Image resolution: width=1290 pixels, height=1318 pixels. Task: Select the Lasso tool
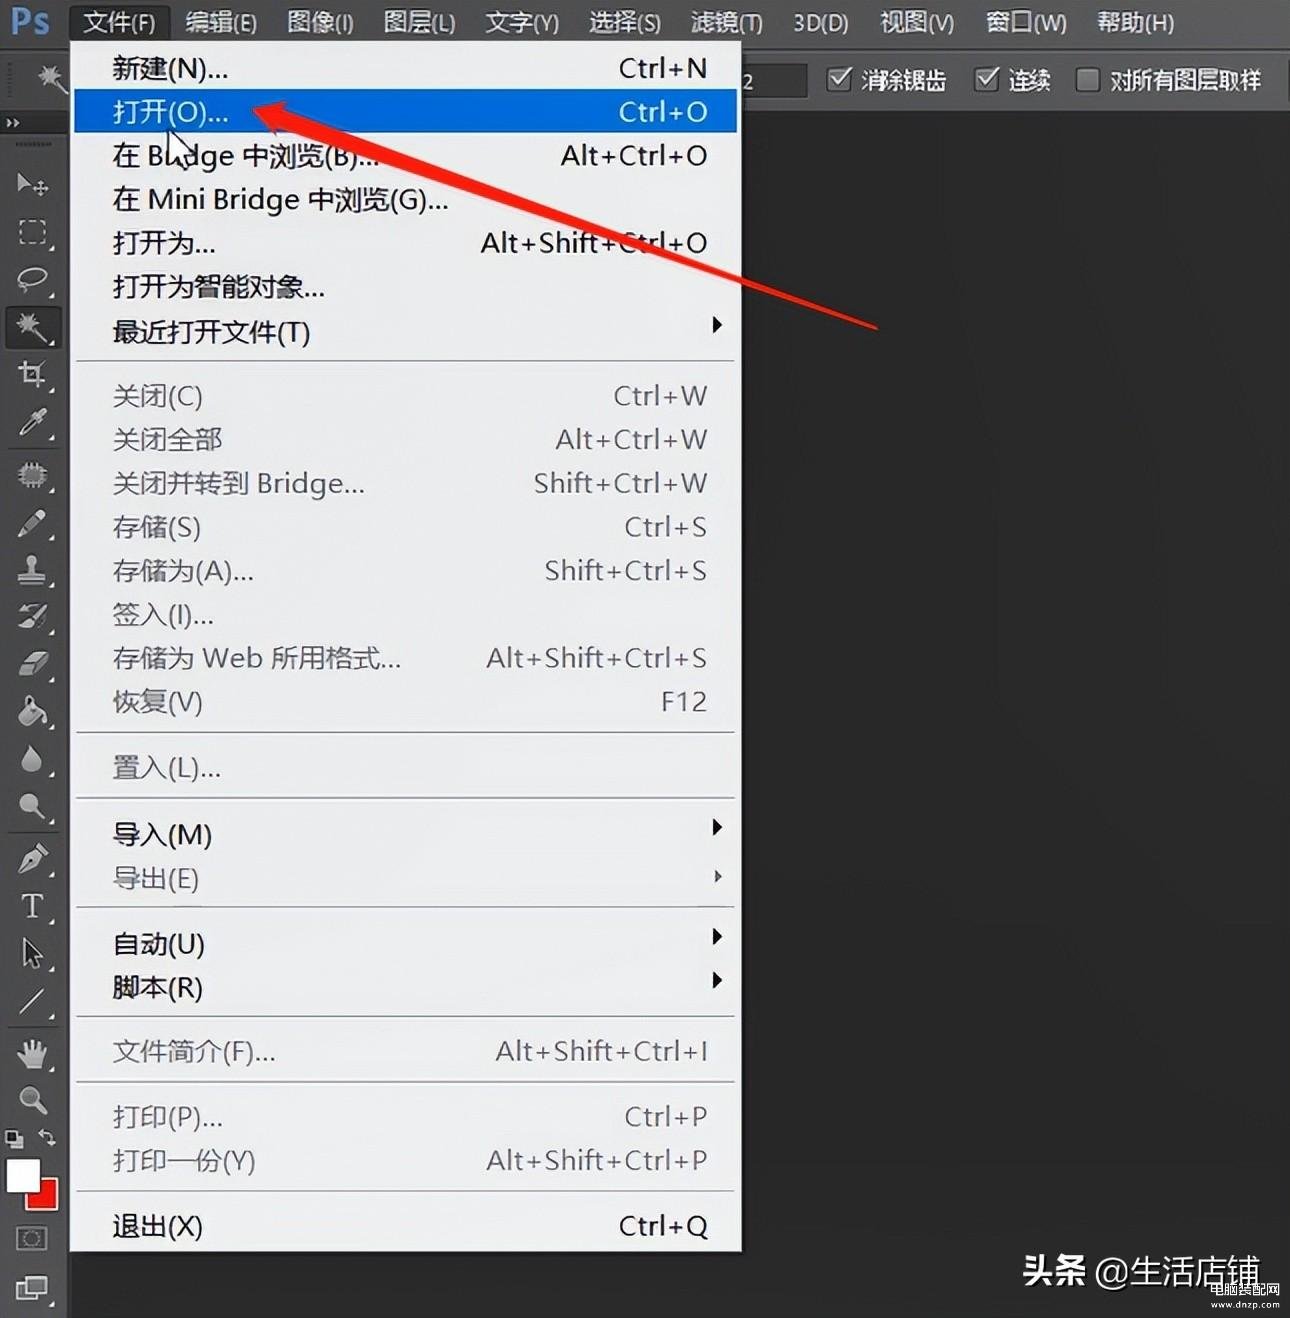[32, 279]
